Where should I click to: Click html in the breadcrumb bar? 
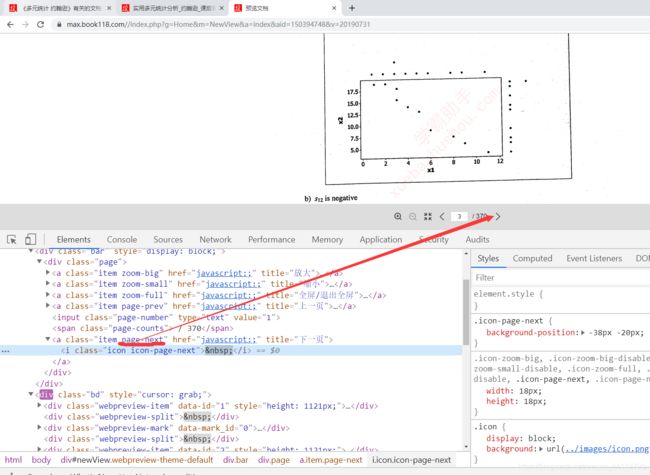tap(13, 460)
